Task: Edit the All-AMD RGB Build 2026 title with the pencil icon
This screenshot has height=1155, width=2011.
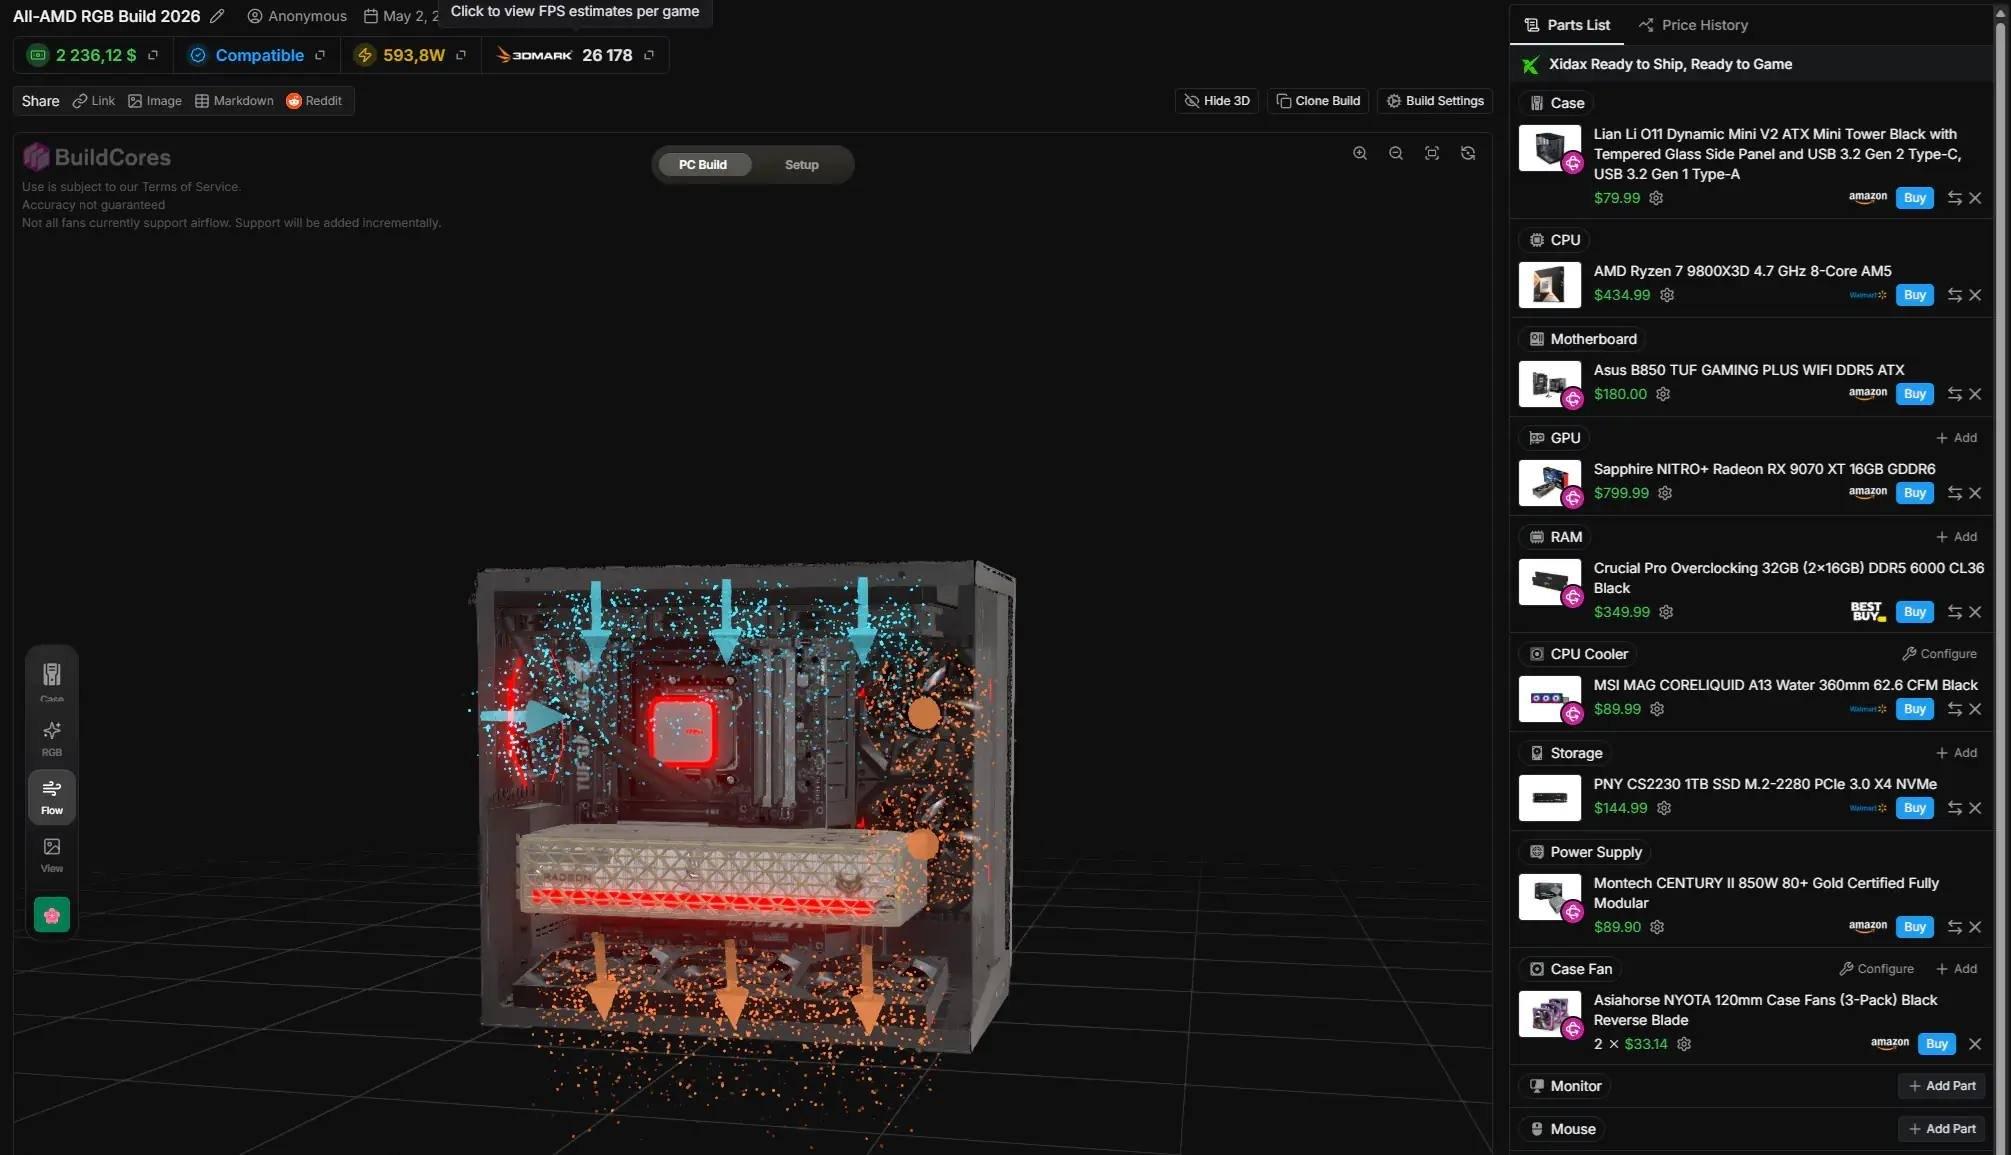Action: [217, 16]
